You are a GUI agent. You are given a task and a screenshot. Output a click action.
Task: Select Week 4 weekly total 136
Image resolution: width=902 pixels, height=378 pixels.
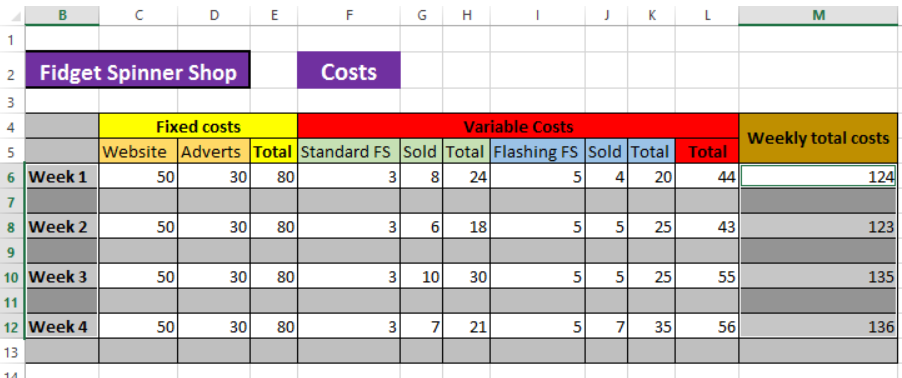tap(819, 327)
